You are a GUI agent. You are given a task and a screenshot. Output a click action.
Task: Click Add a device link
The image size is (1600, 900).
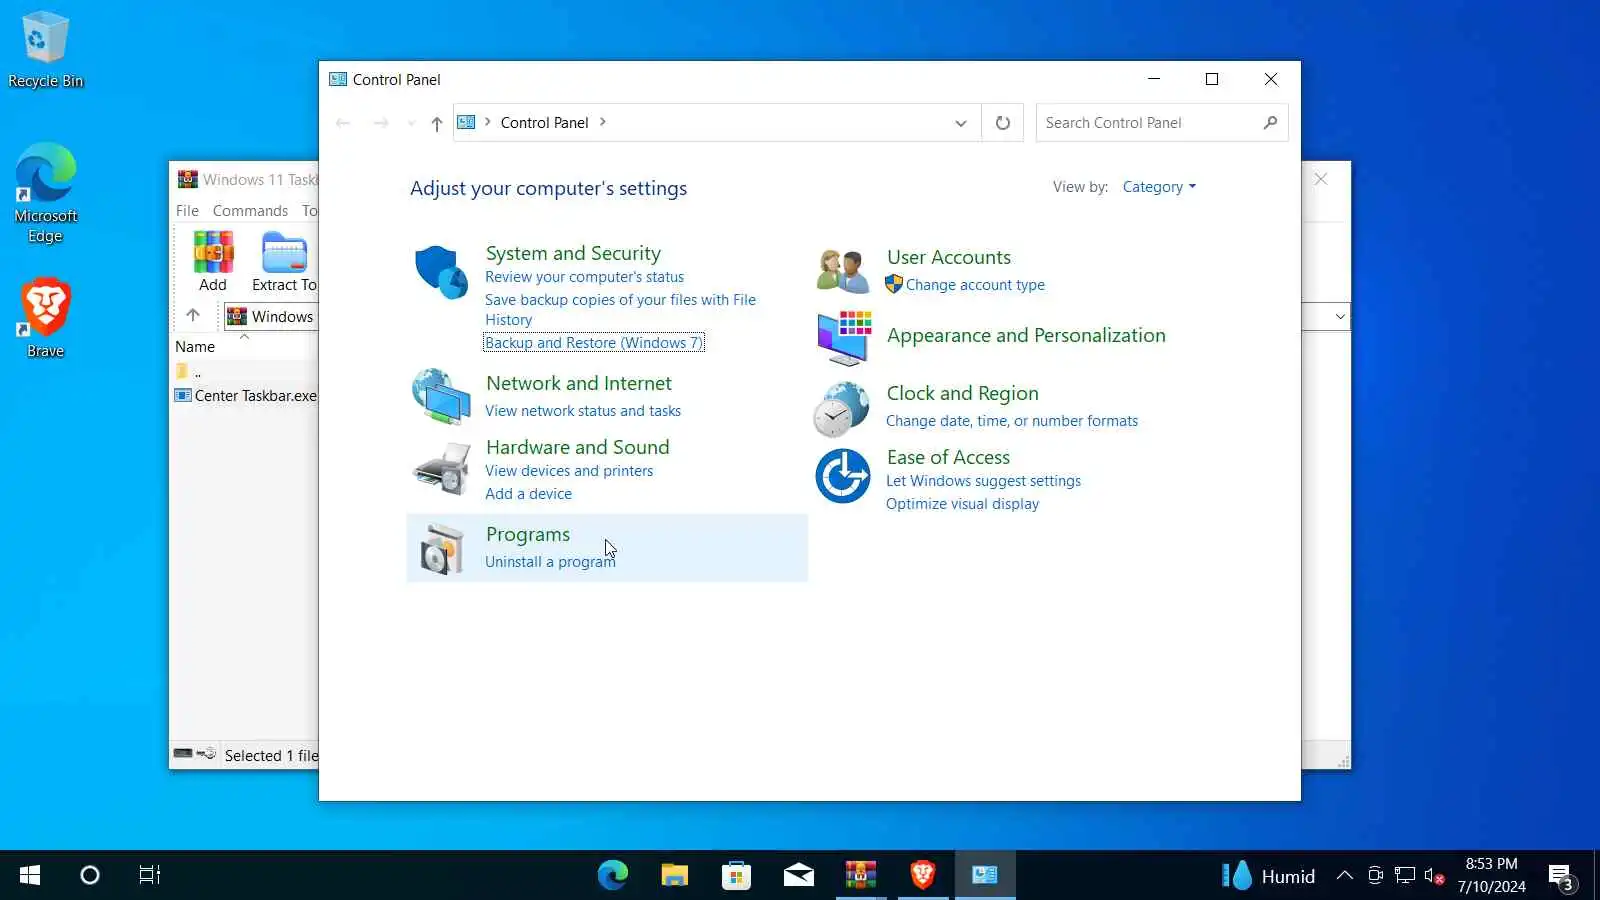[529, 494]
